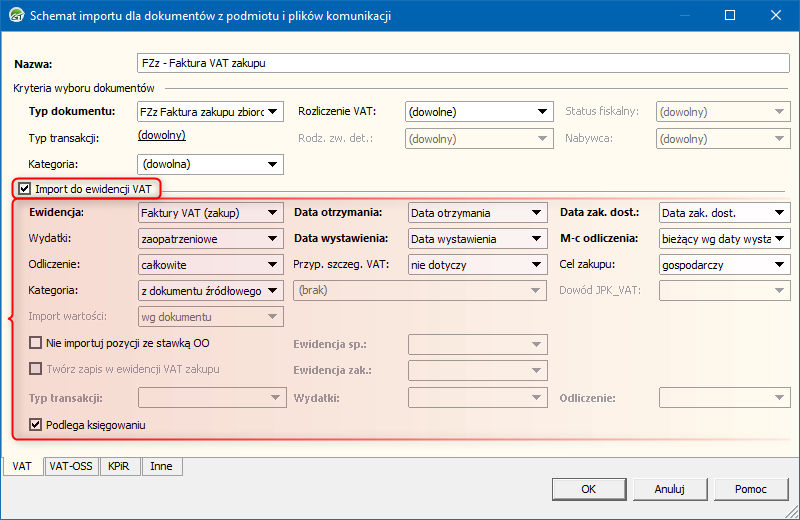
Task: Uncheck Podlega księgowaniu checkbox
Action: (x=35, y=425)
